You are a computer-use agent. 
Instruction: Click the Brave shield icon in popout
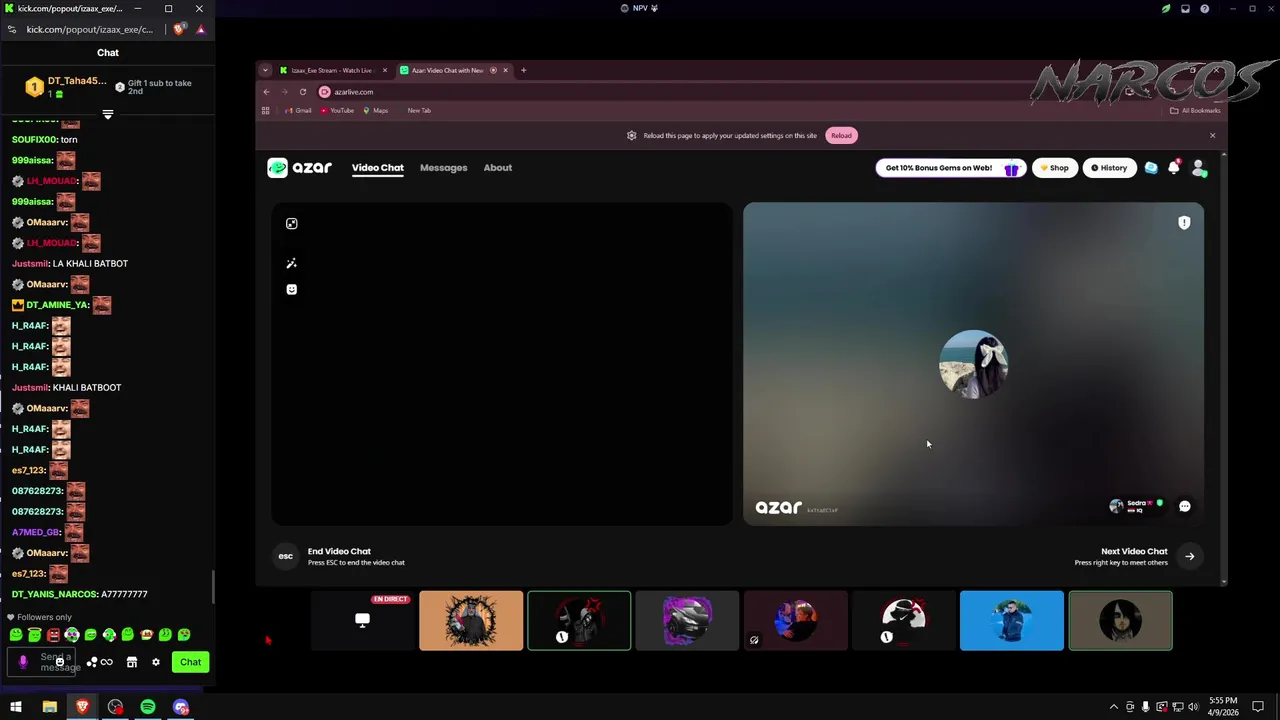178,30
